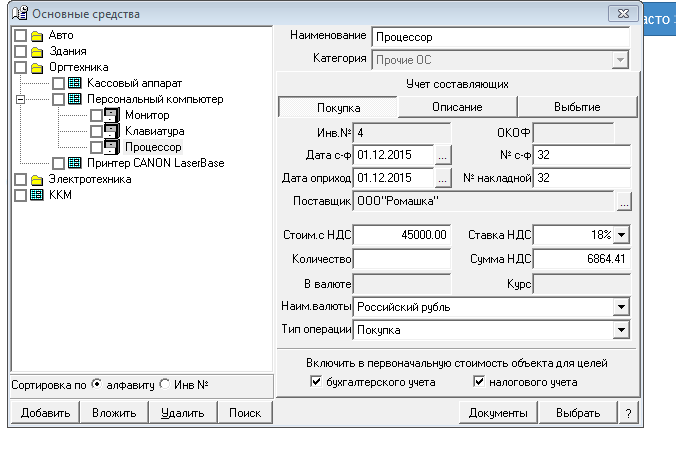Click the Инв.№ field
The width and height of the screenshot is (676, 471).
click(x=402, y=133)
